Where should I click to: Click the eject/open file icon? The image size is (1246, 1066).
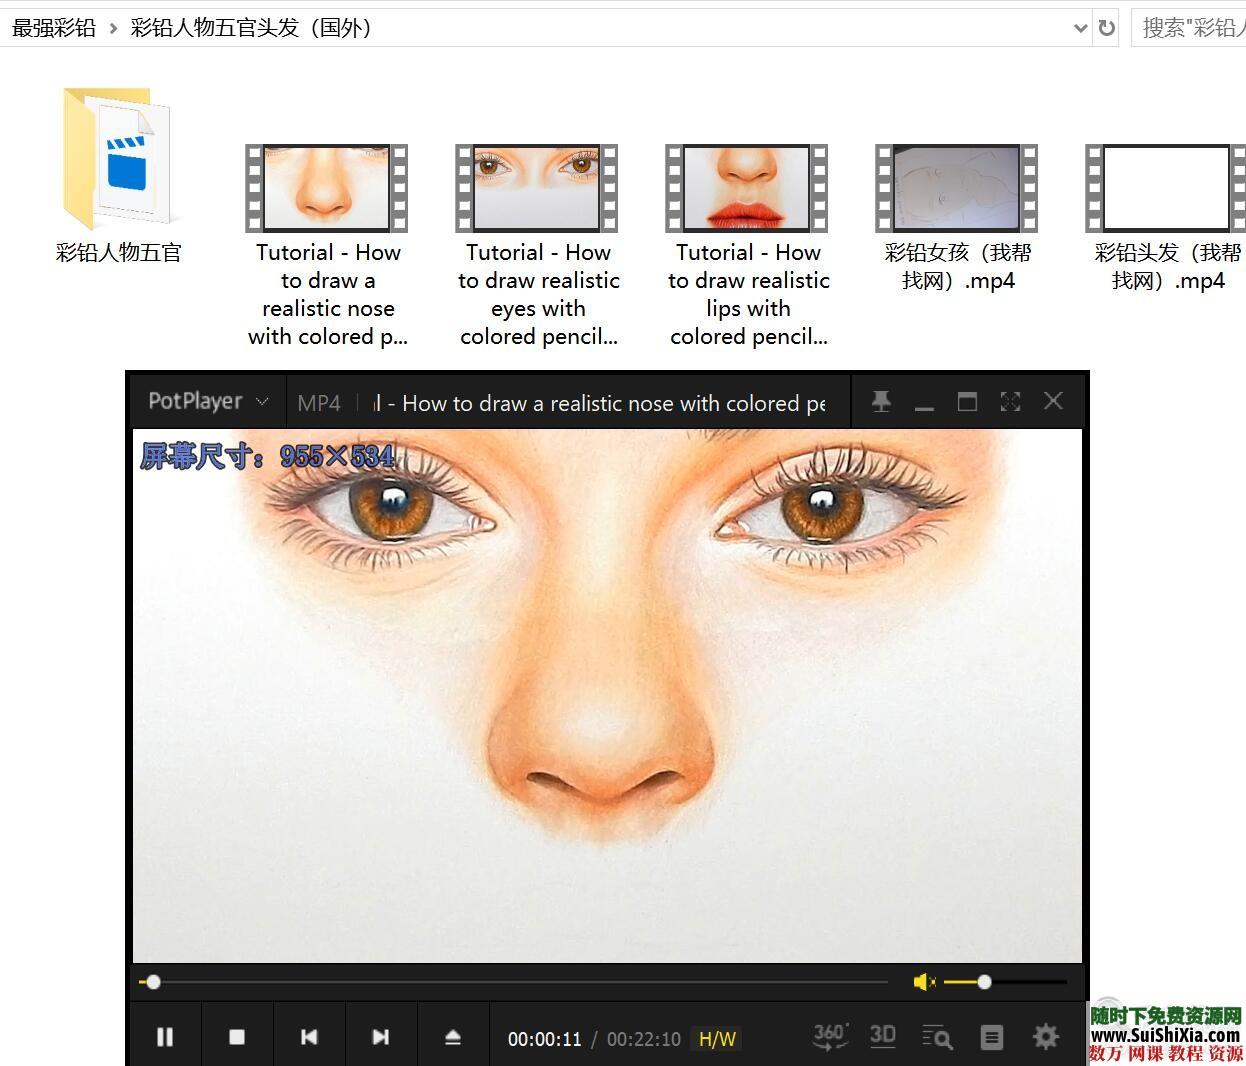pyautogui.click(x=452, y=1037)
